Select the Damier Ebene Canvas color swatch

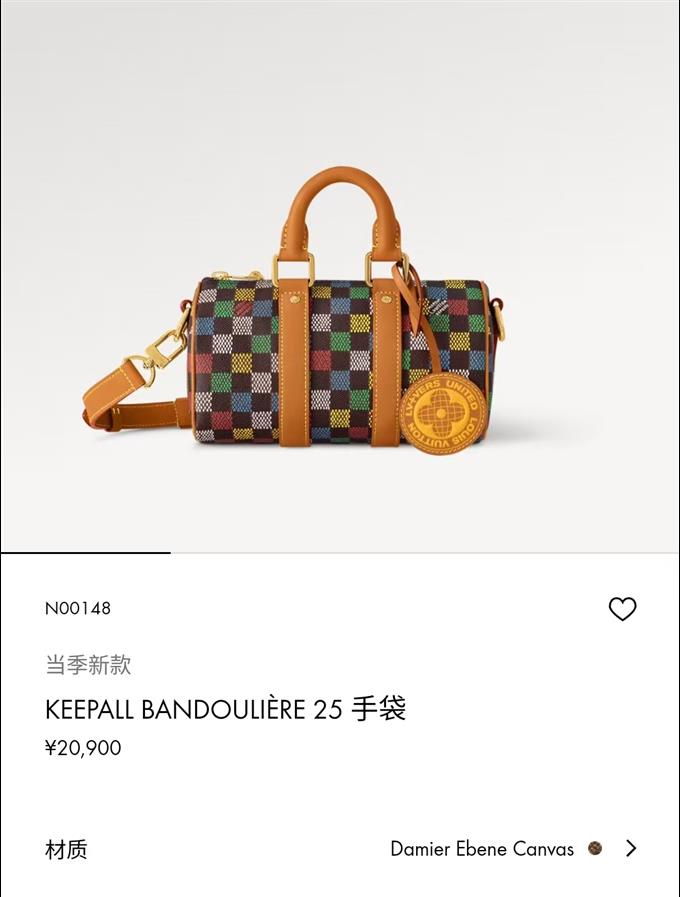[x=595, y=848]
